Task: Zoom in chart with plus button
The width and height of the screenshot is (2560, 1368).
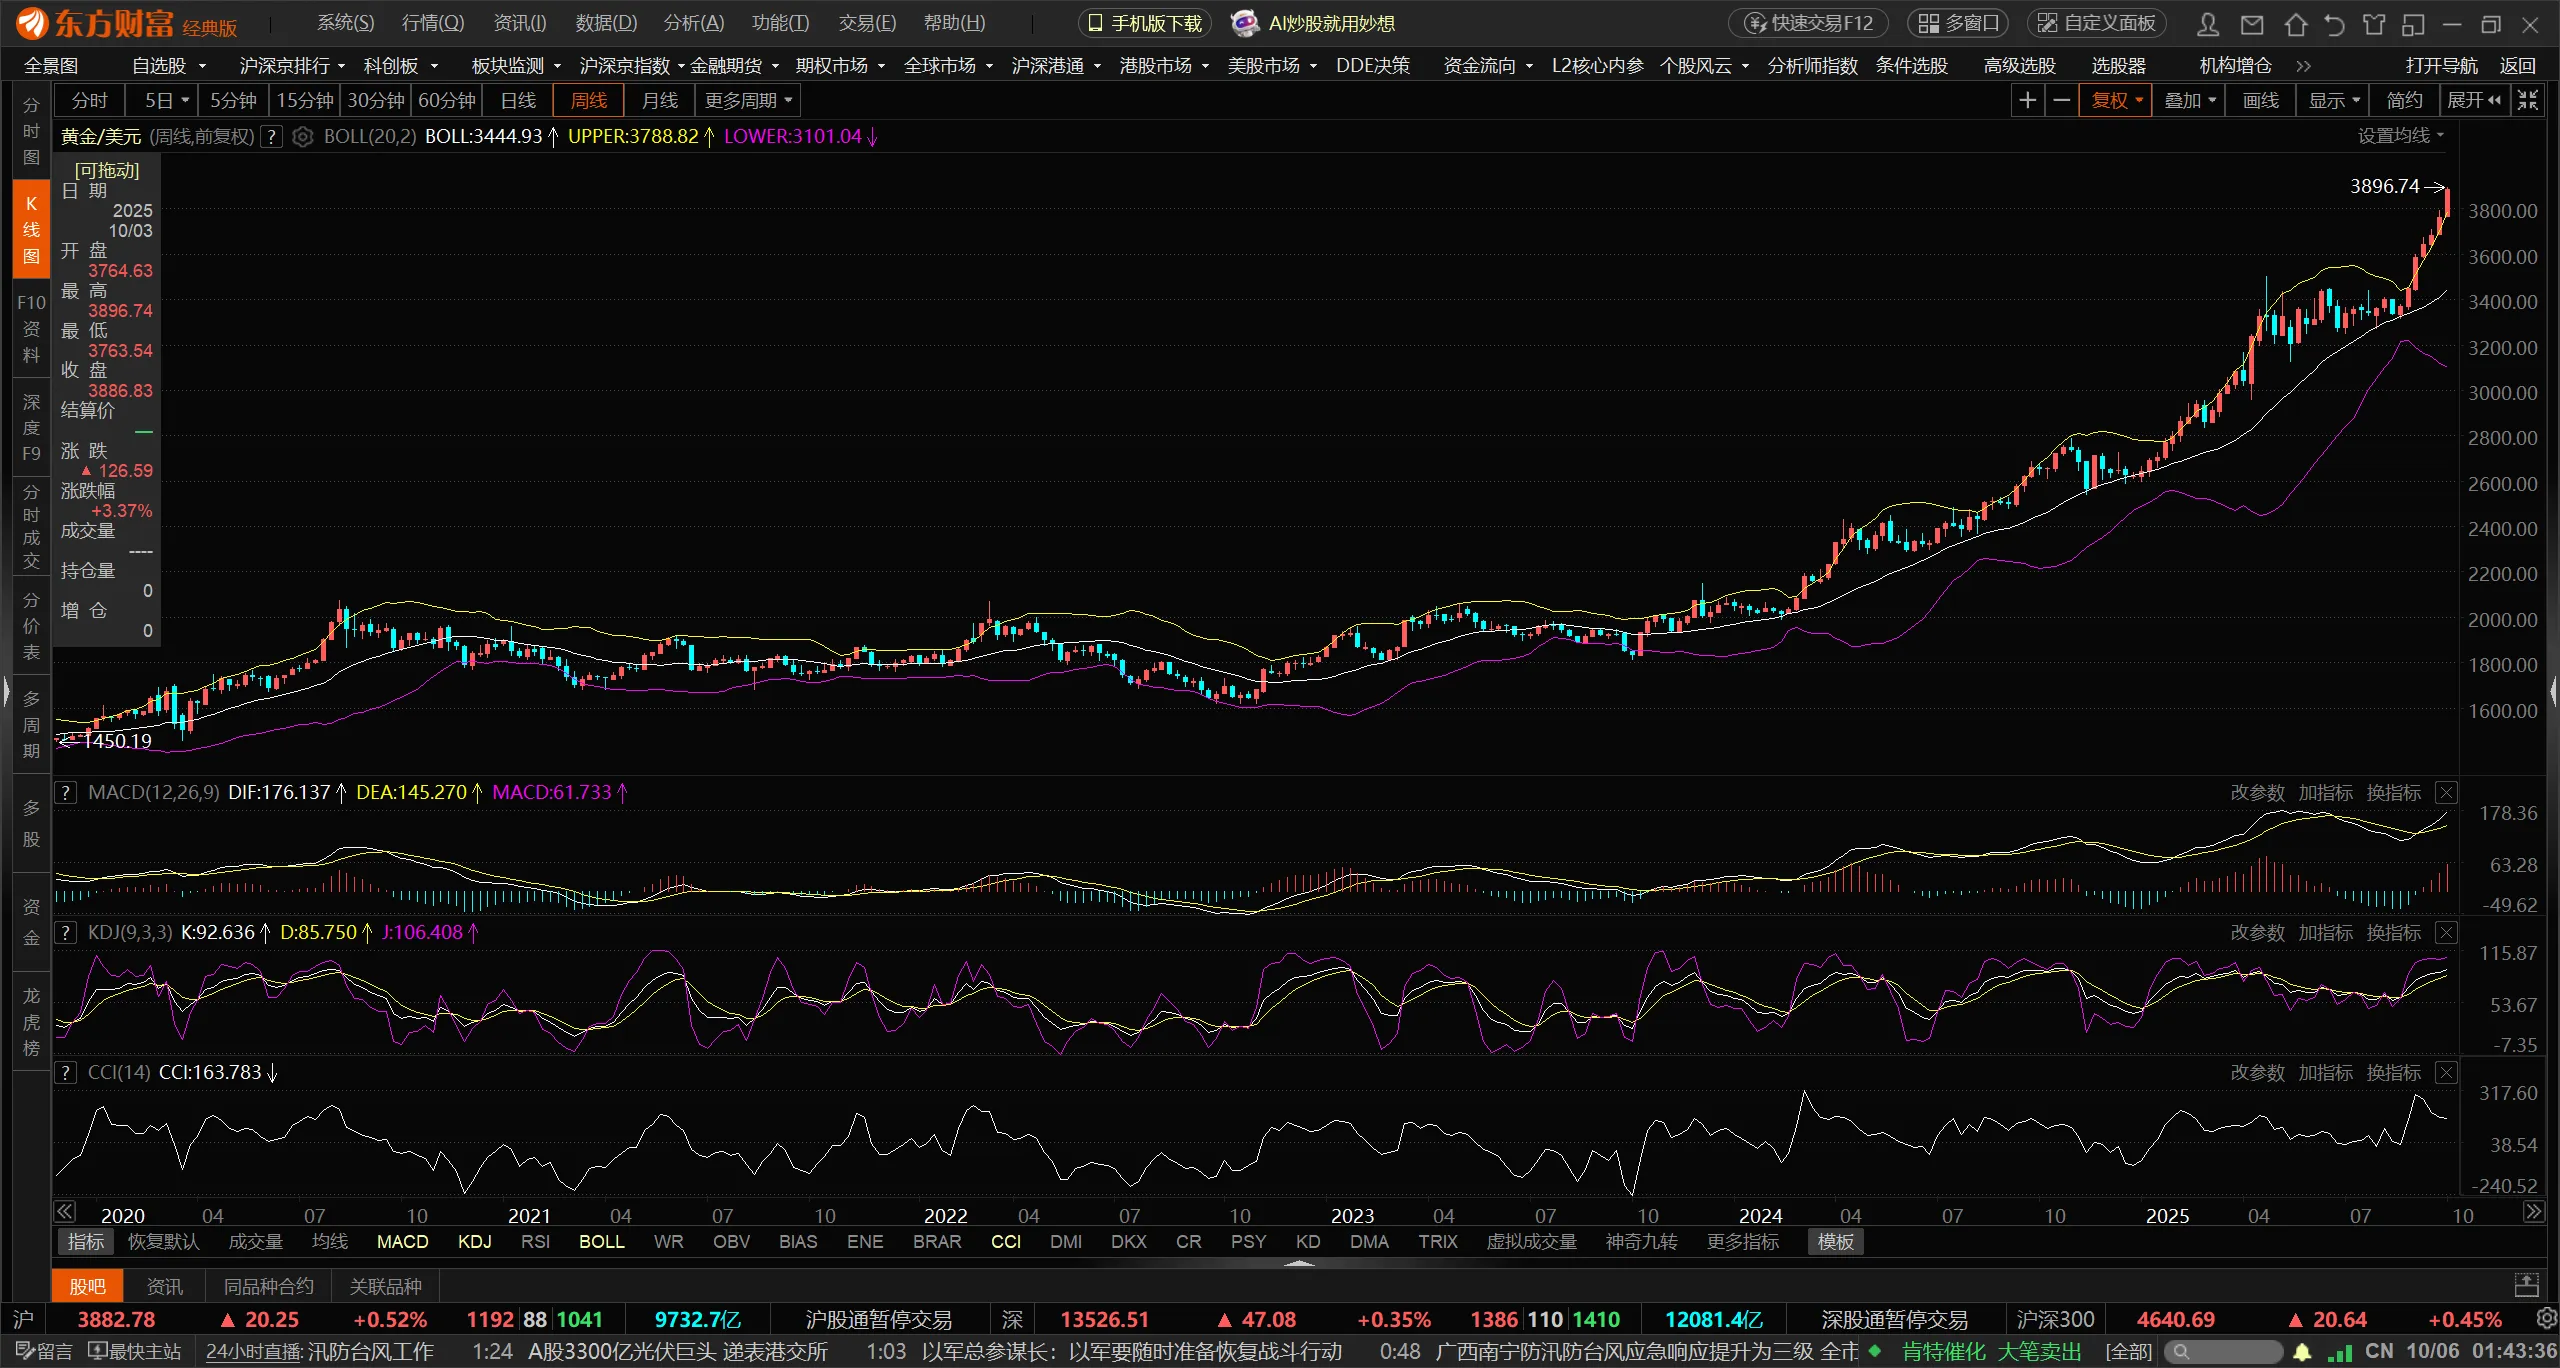Action: [x=2027, y=100]
